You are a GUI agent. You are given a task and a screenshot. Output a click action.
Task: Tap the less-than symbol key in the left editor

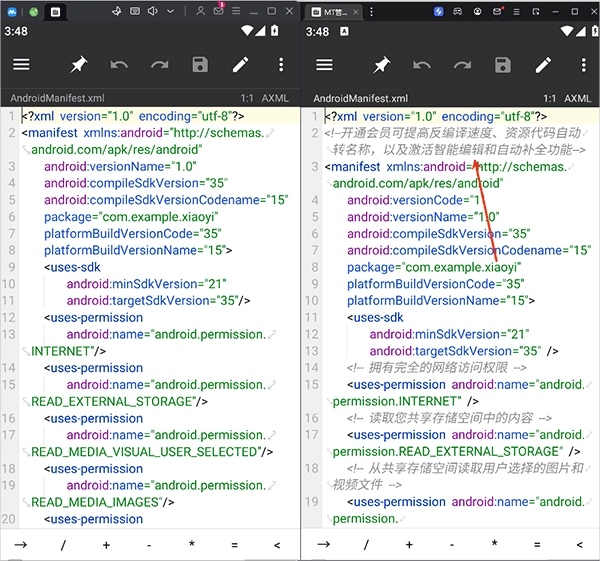pyautogui.click(x=277, y=544)
